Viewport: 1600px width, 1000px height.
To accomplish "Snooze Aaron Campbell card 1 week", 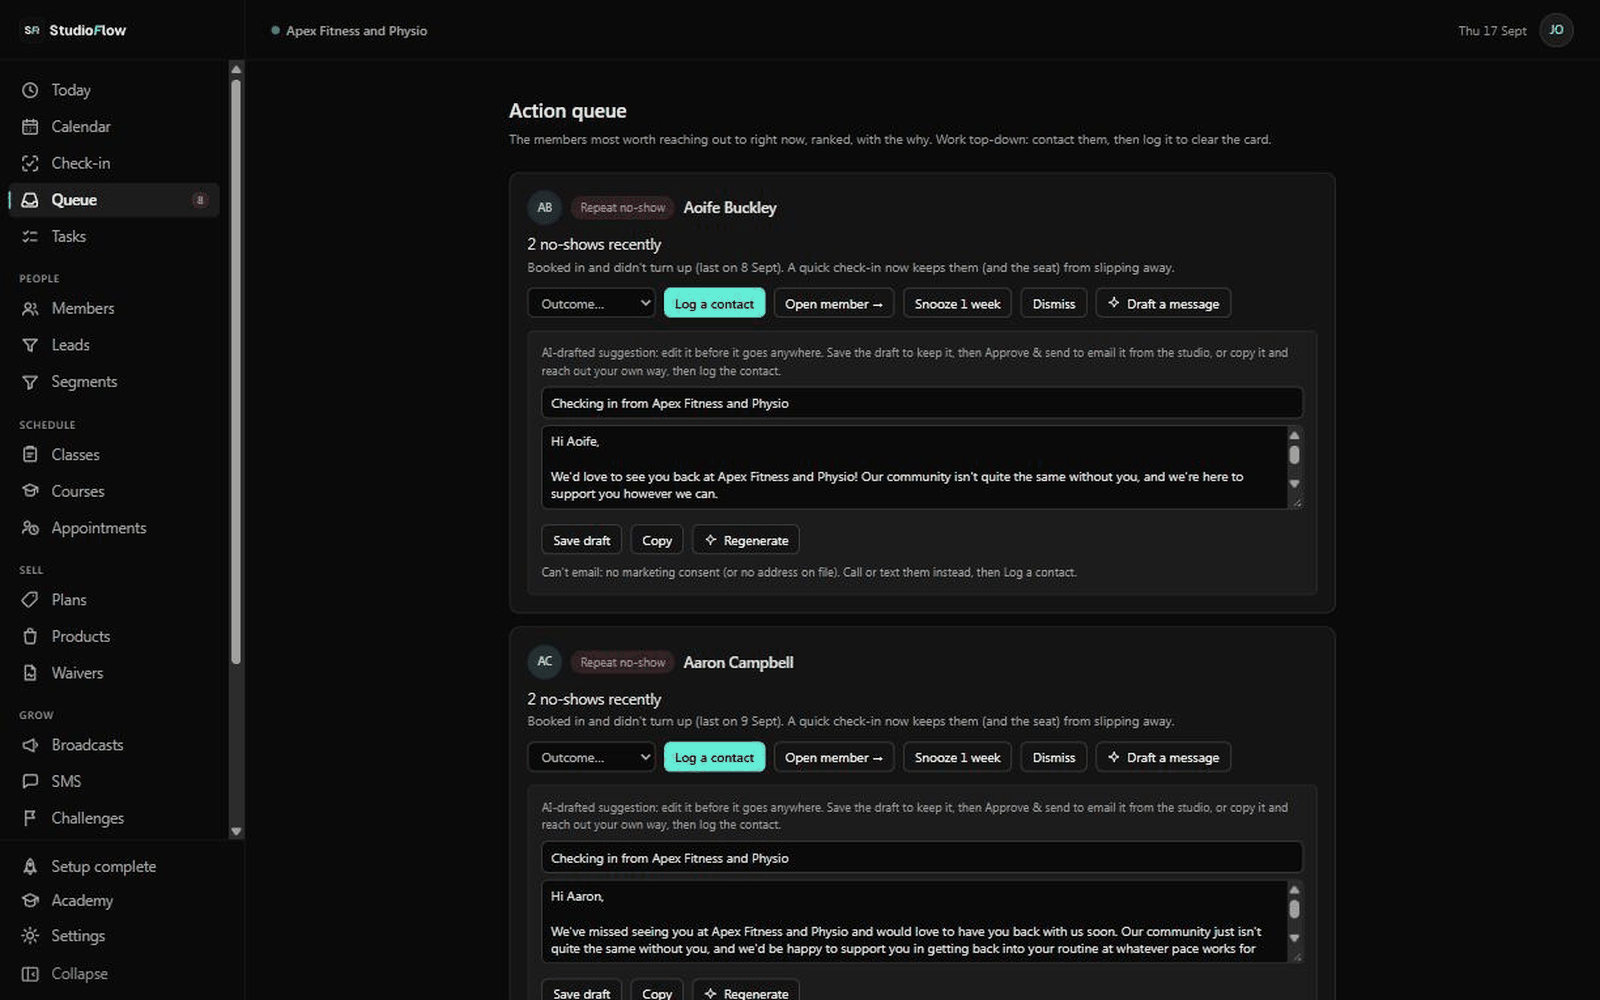I will (x=957, y=758).
